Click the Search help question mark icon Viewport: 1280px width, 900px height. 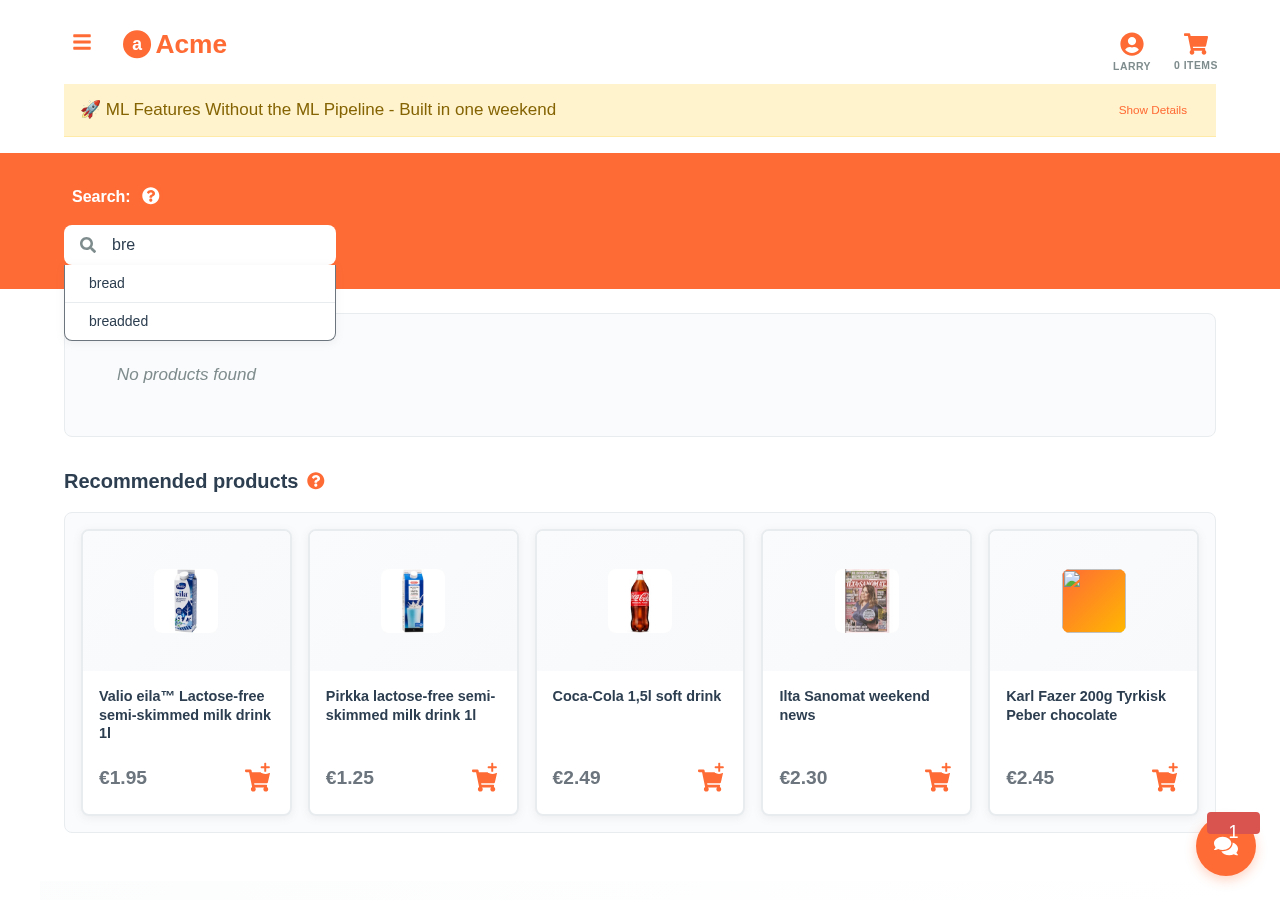tap(151, 196)
